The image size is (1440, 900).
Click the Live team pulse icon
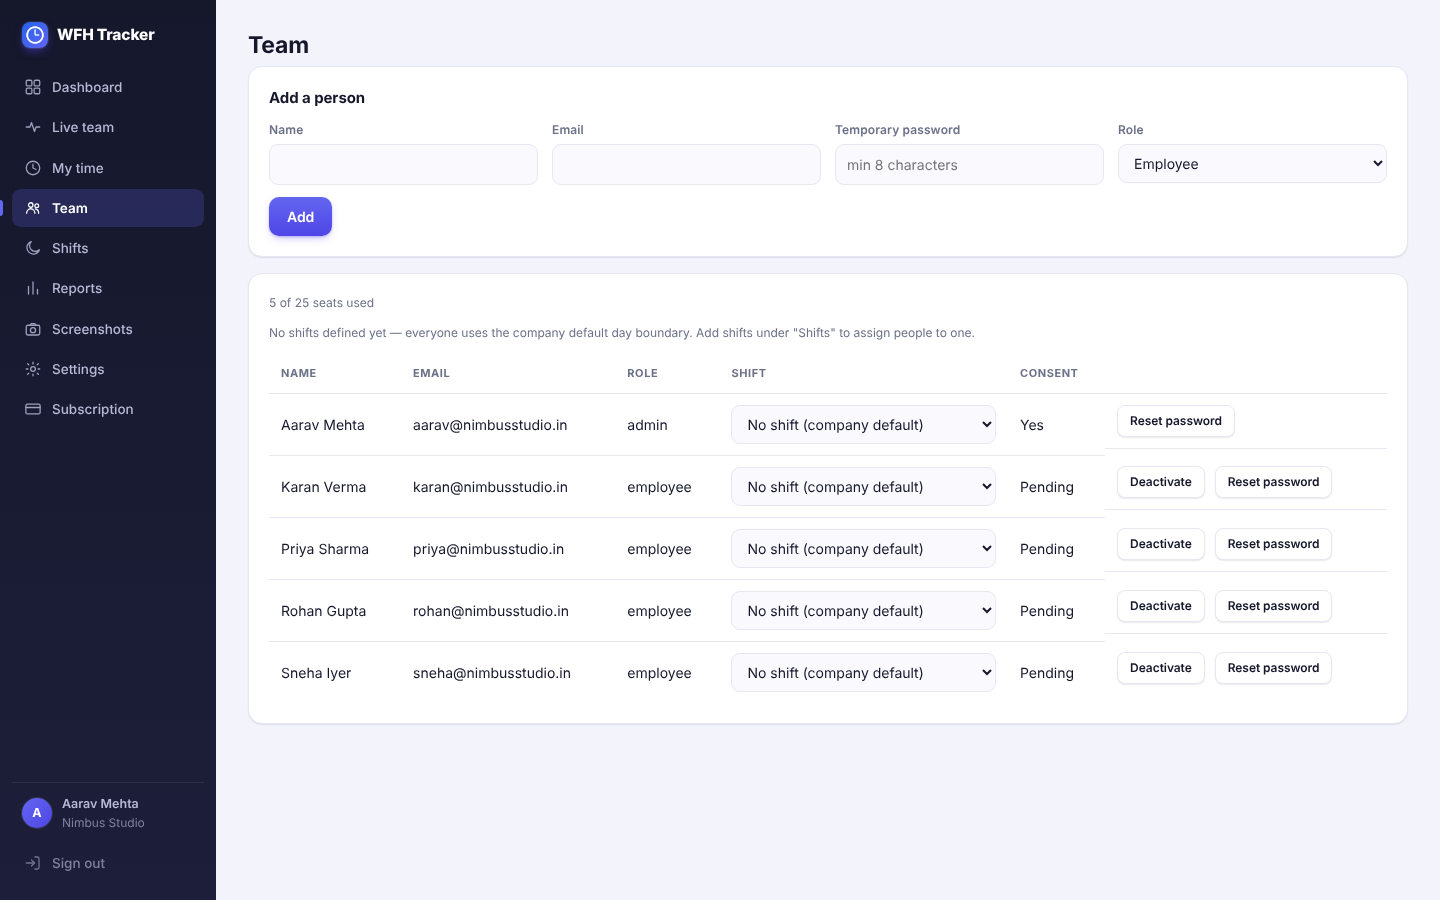pyautogui.click(x=33, y=127)
